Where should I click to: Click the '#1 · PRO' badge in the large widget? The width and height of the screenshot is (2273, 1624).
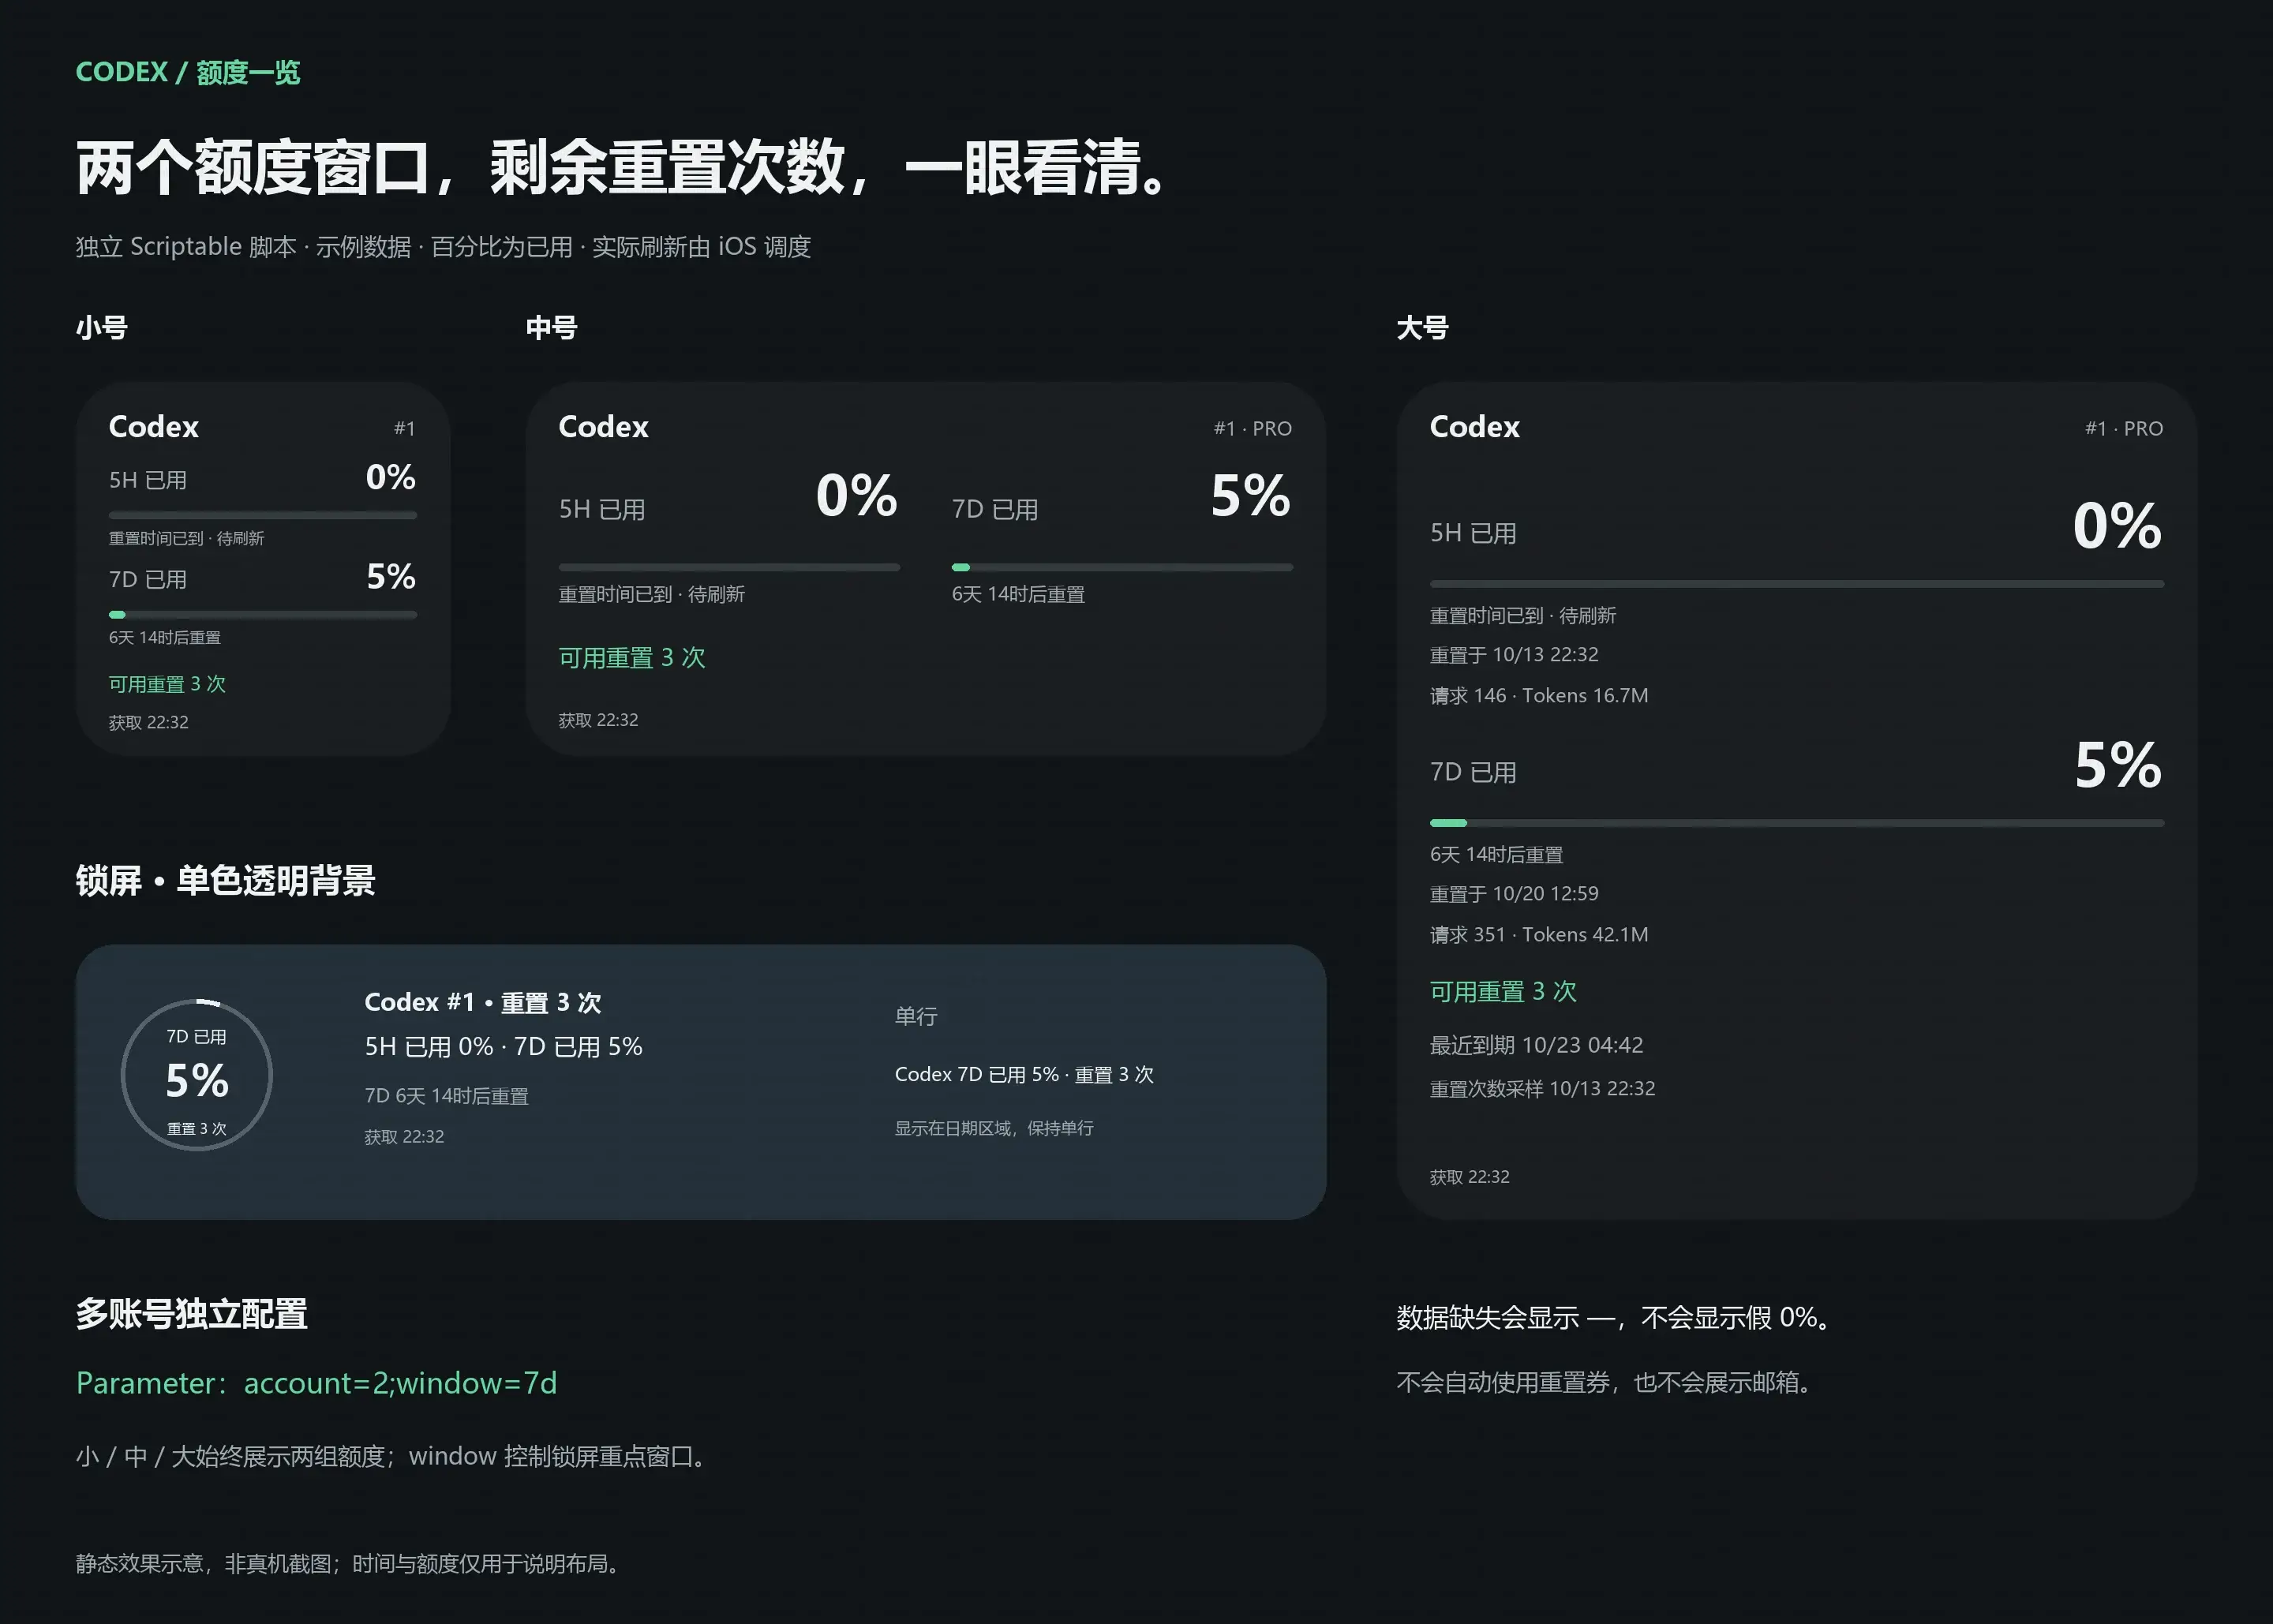click(x=2124, y=428)
